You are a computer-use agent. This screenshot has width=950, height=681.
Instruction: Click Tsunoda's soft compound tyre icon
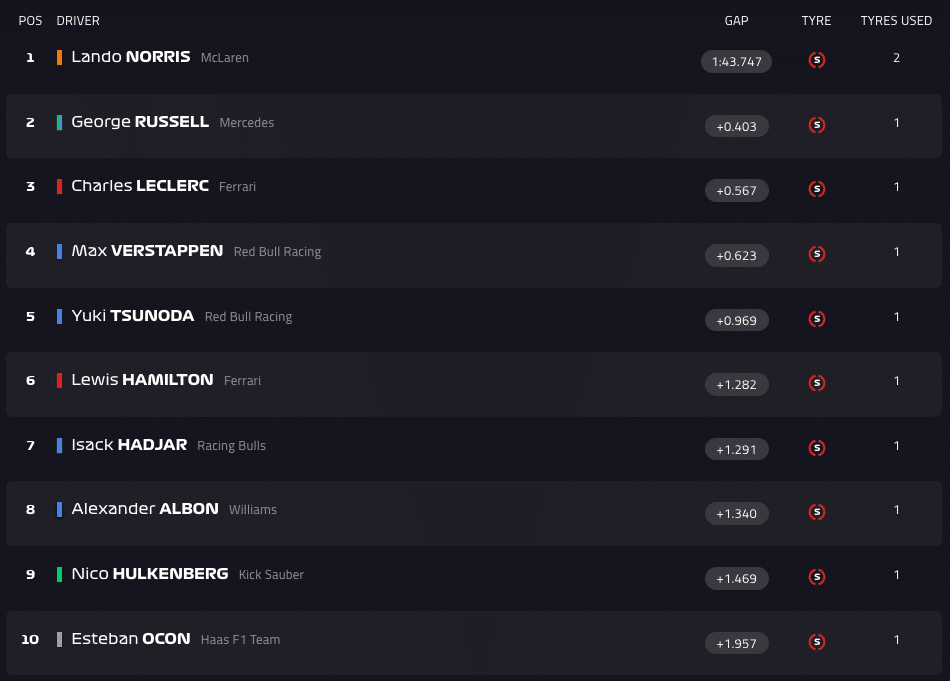click(x=817, y=319)
